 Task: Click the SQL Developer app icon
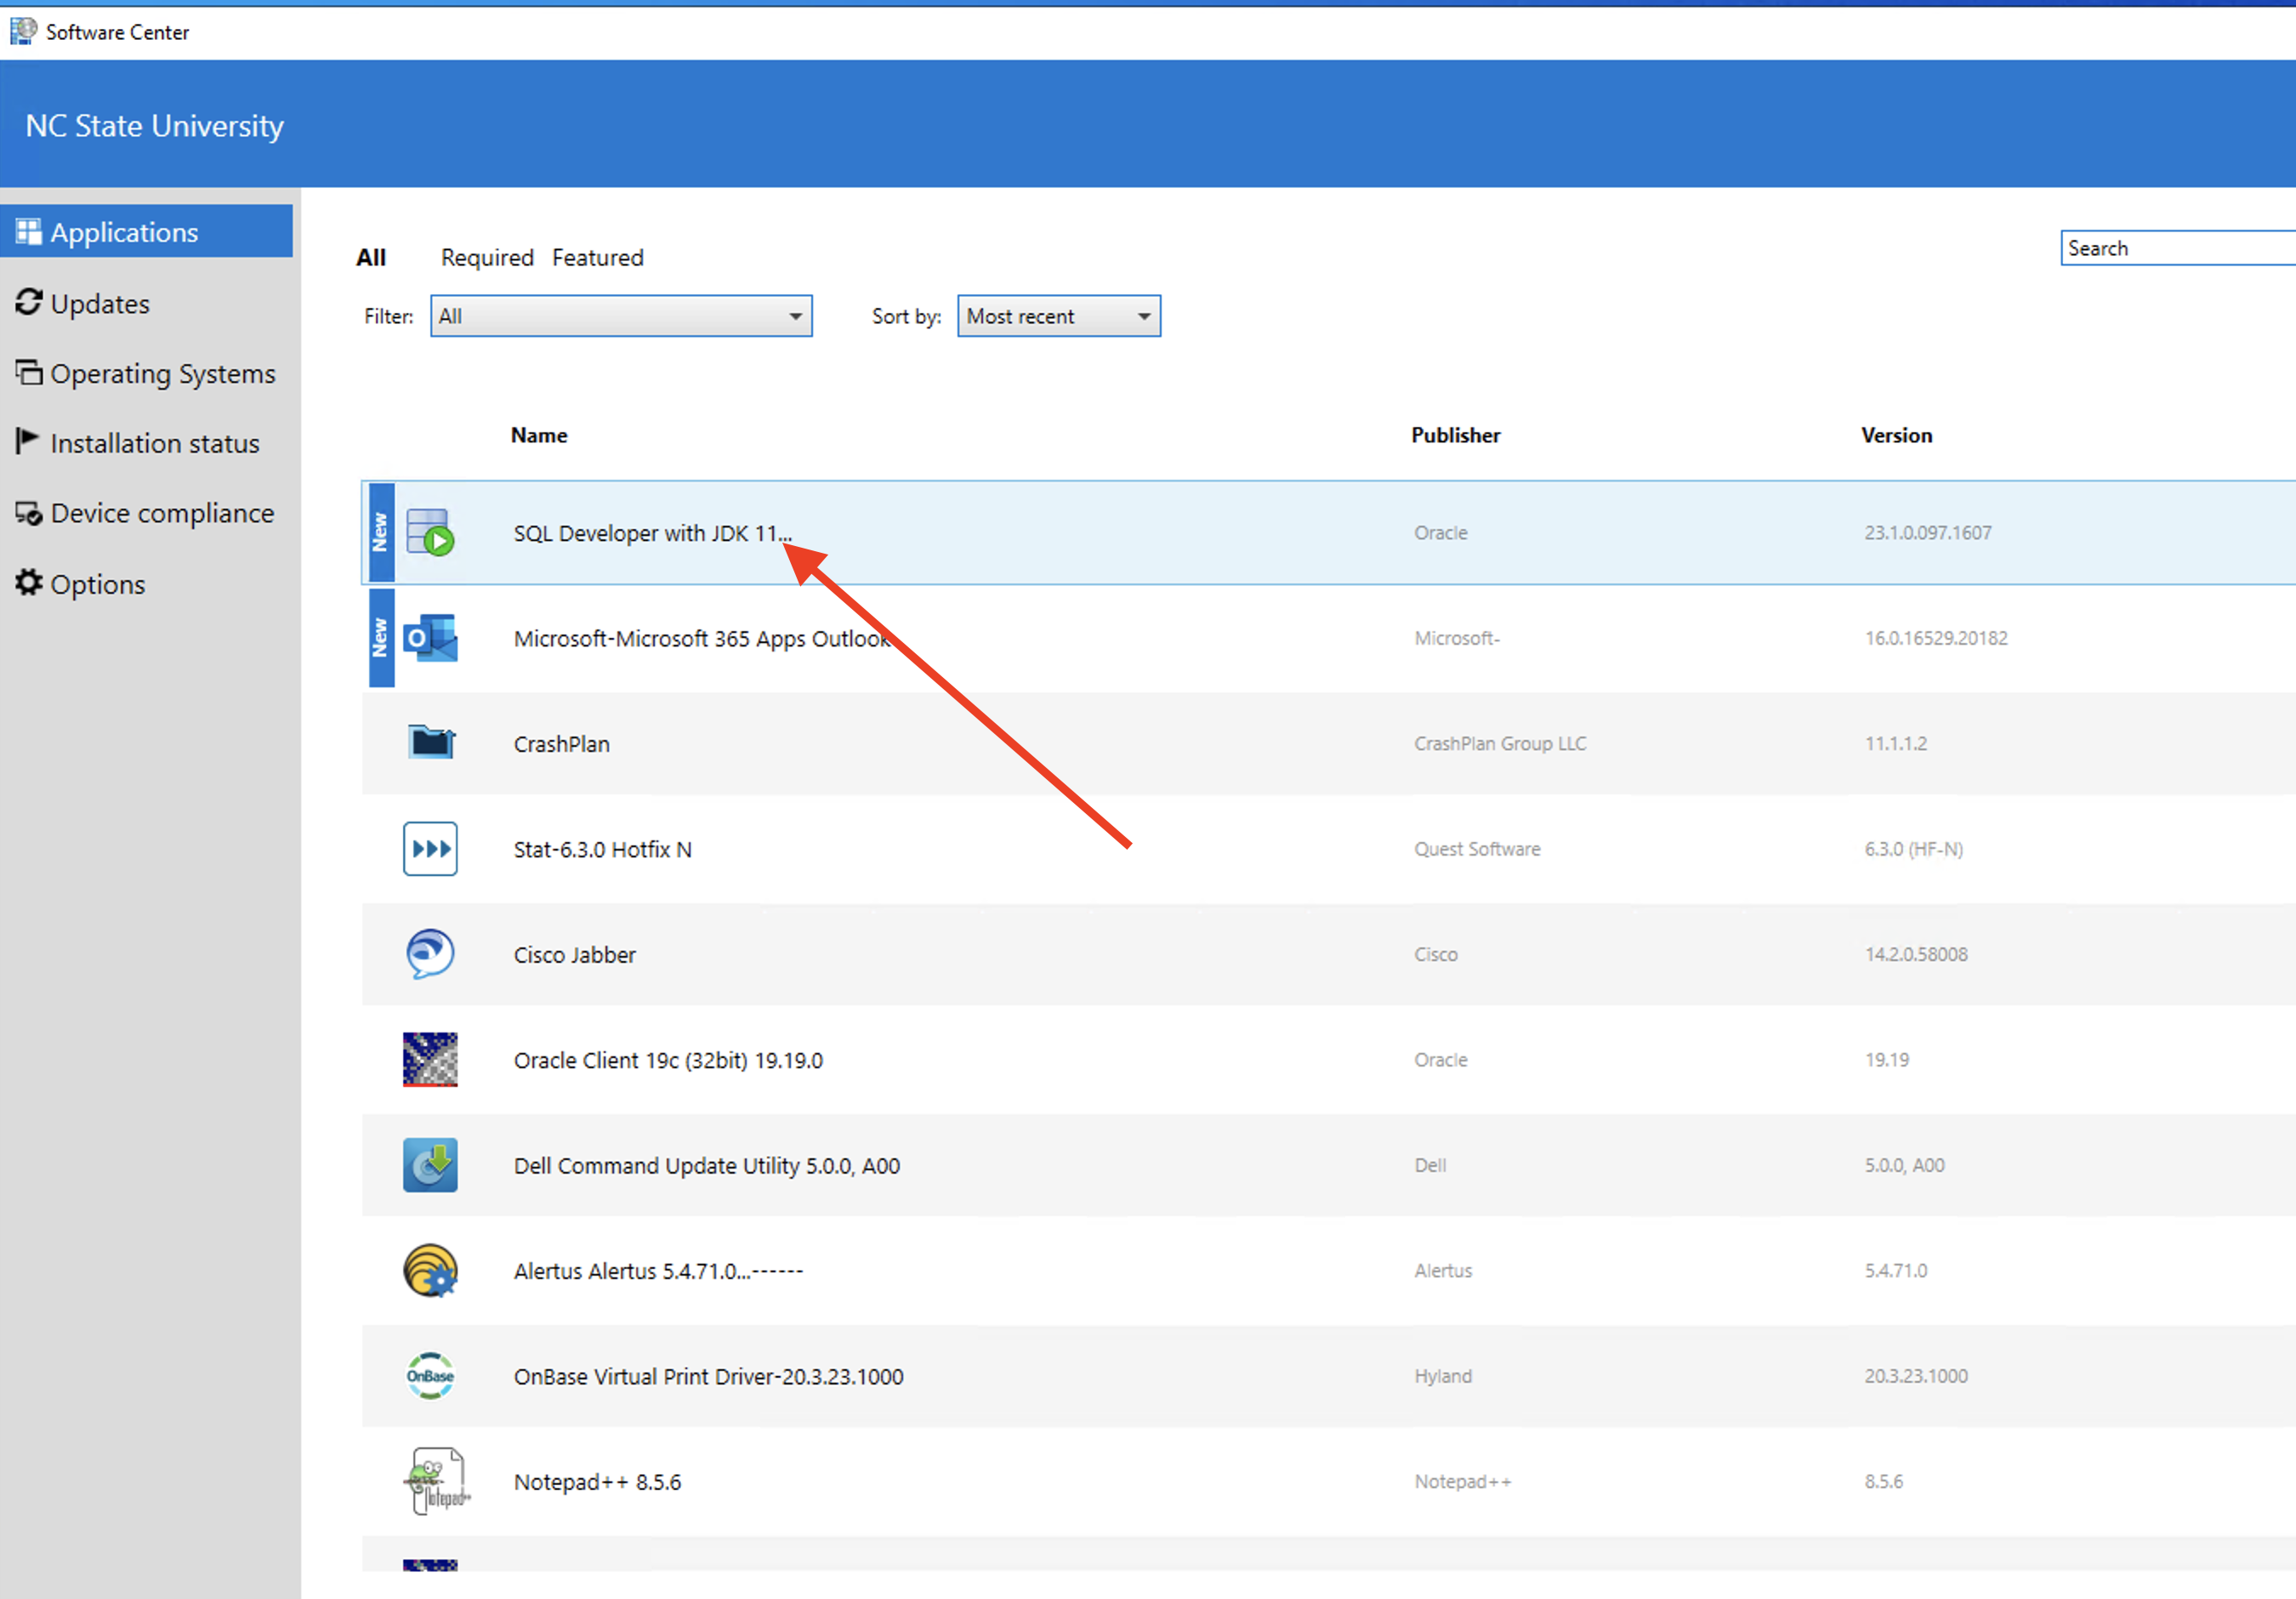[430, 532]
